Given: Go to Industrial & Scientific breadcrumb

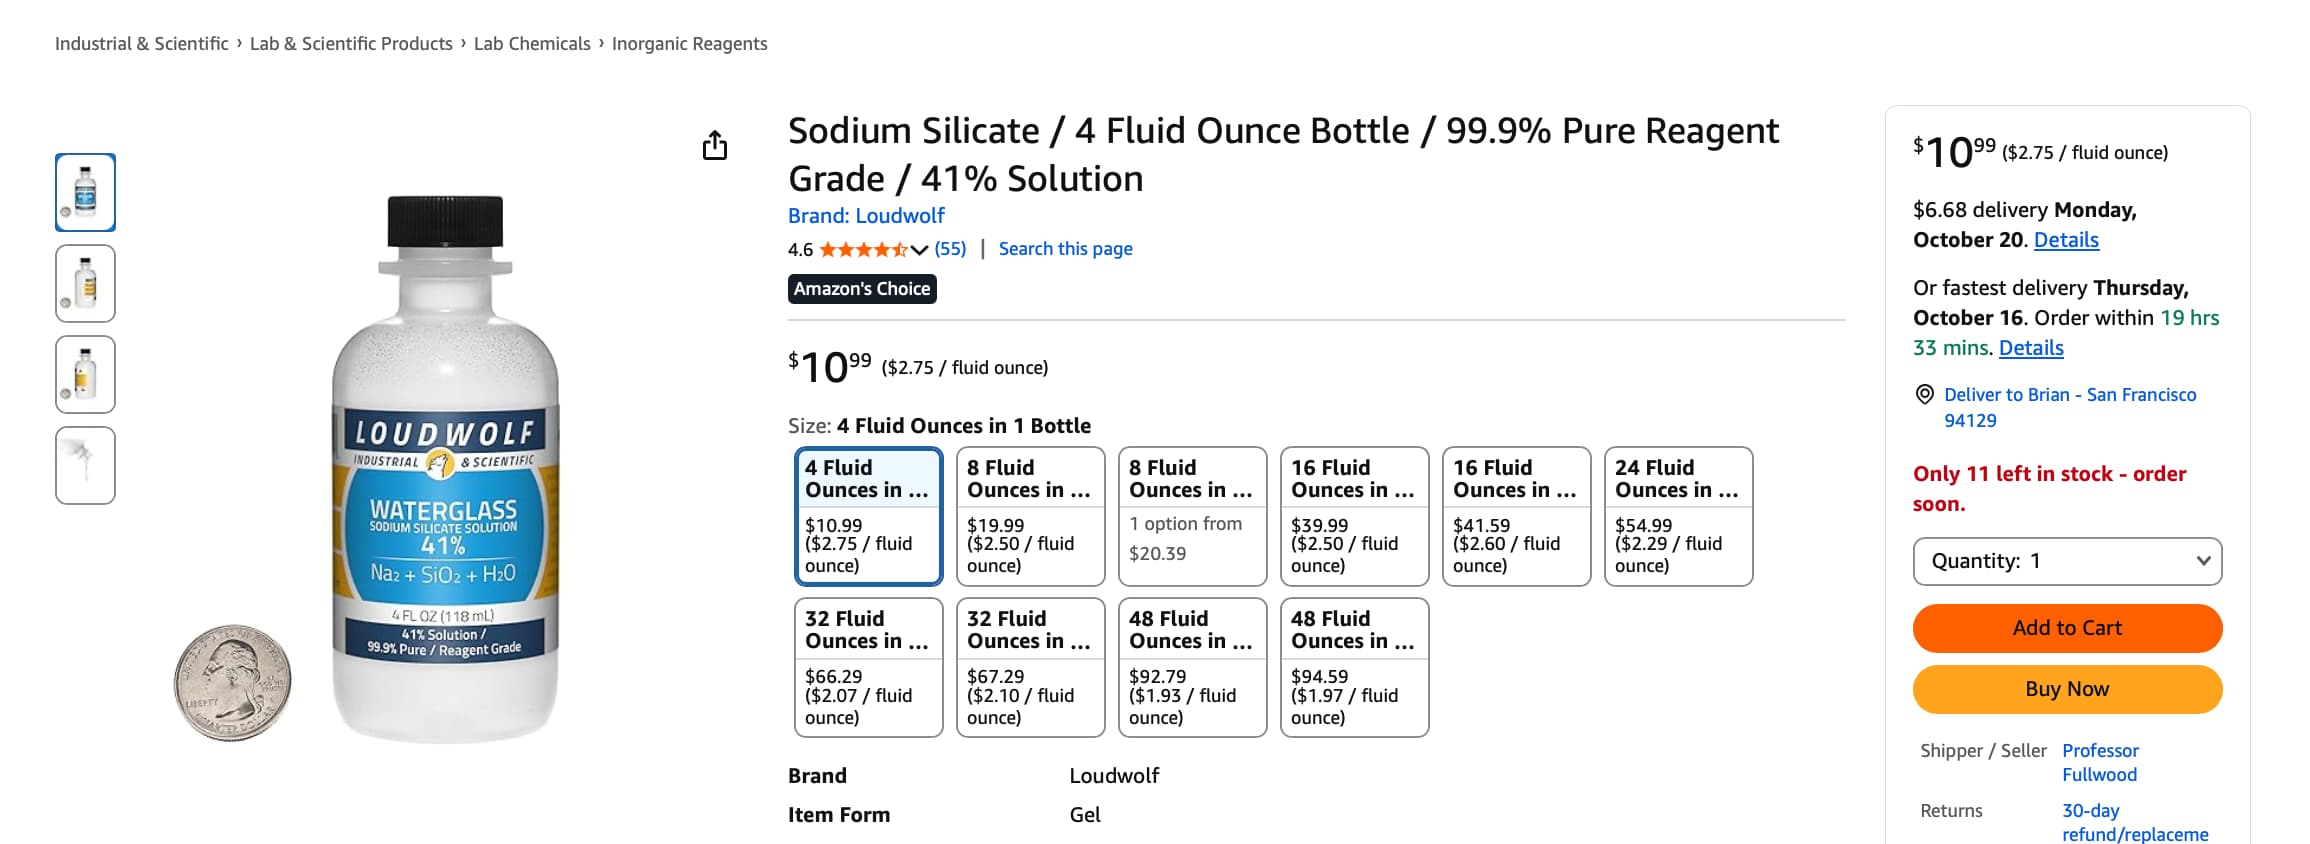Looking at the screenshot, I should coord(141,44).
